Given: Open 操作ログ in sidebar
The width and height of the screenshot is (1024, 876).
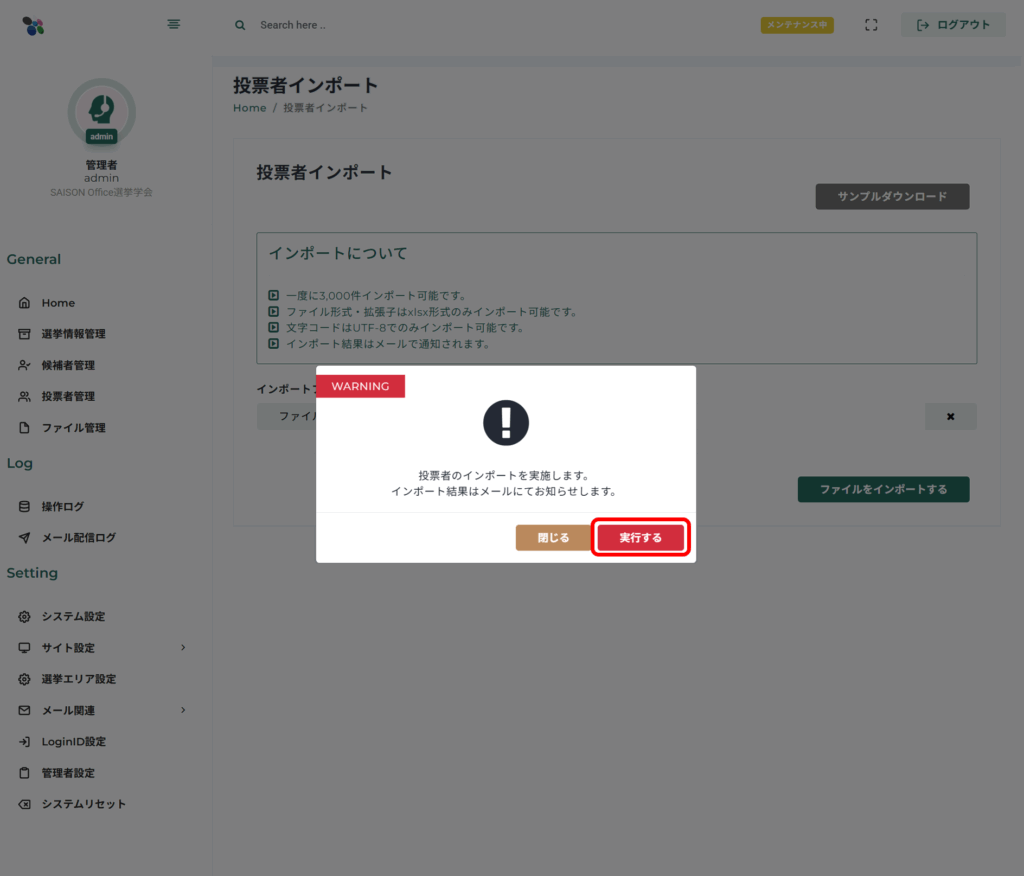Looking at the screenshot, I should (62, 507).
